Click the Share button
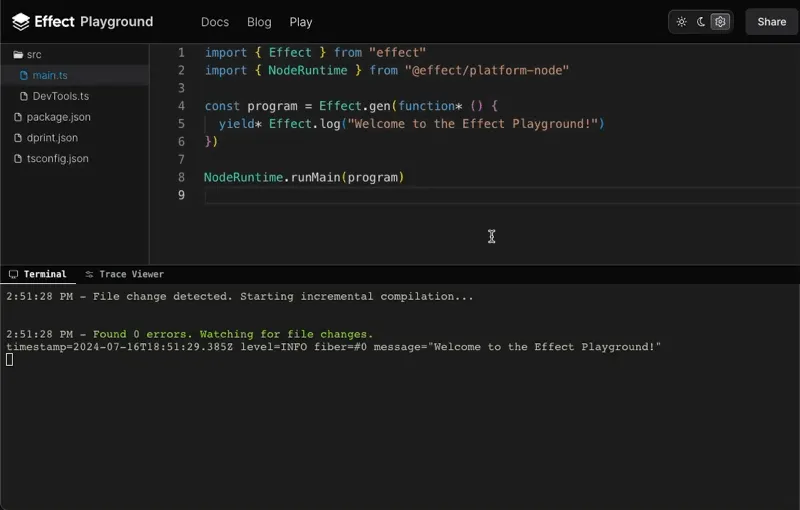The height and width of the screenshot is (510, 800). (x=771, y=22)
